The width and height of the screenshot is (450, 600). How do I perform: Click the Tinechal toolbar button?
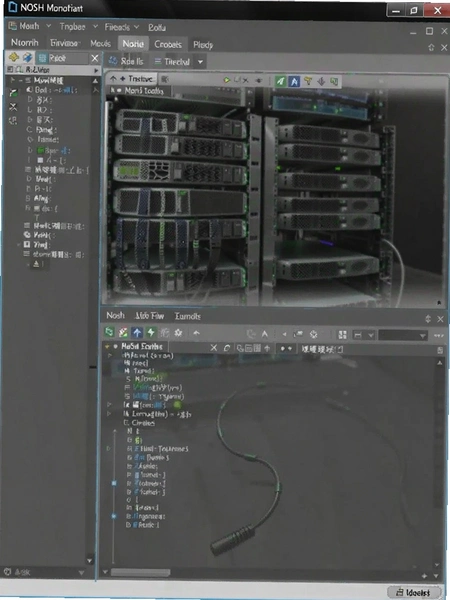pyautogui.click(x=173, y=62)
